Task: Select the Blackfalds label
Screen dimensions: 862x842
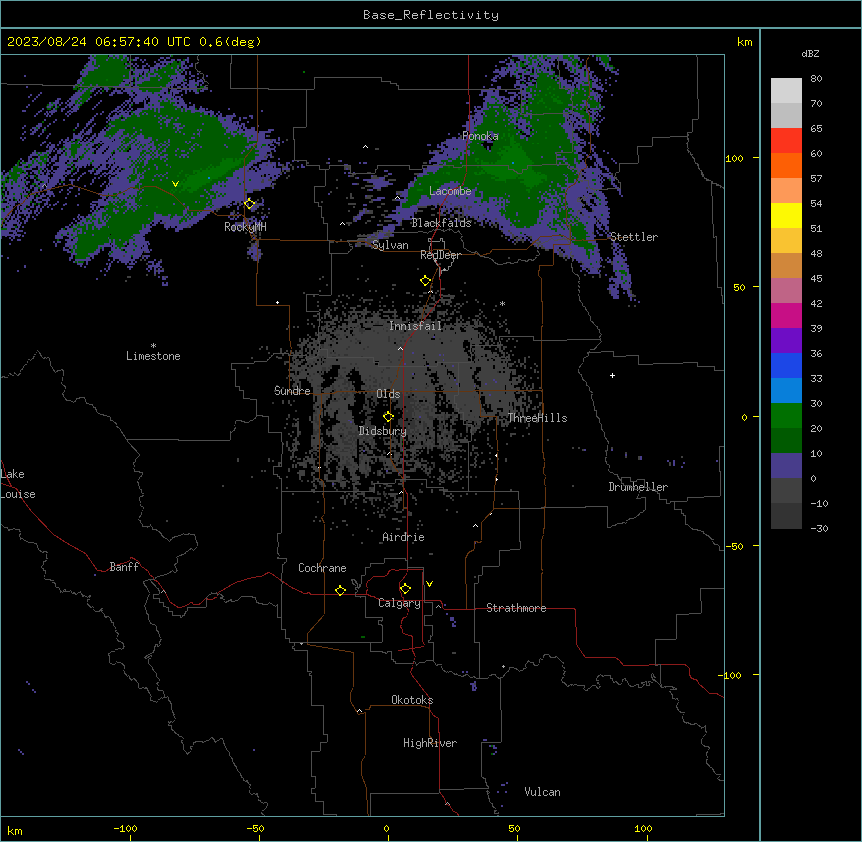Action: point(441,223)
